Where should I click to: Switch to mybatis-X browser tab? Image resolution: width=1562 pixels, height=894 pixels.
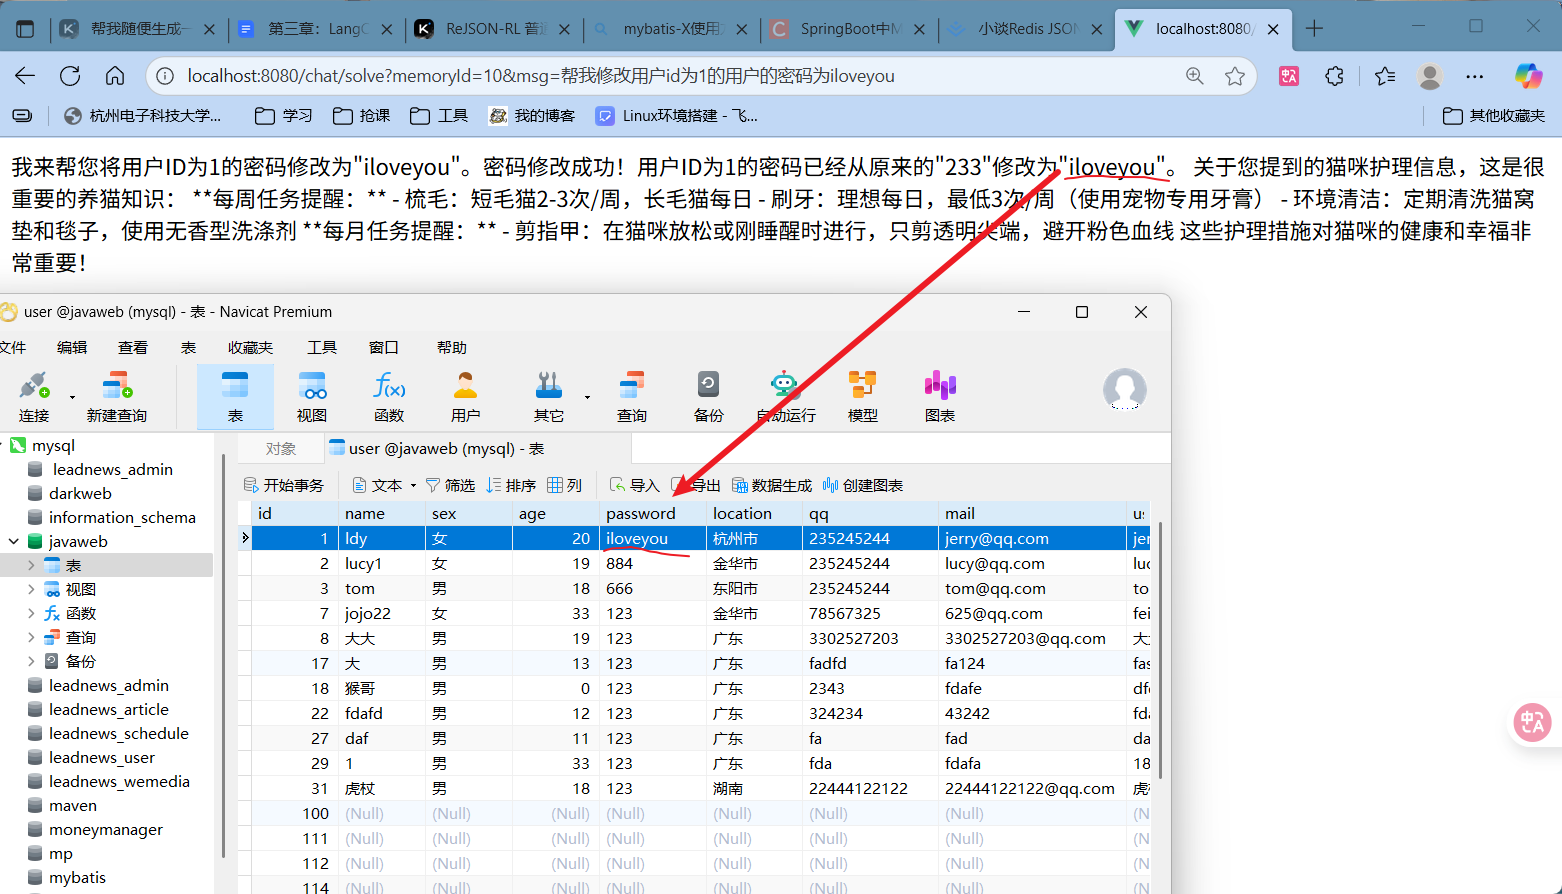click(x=672, y=29)
